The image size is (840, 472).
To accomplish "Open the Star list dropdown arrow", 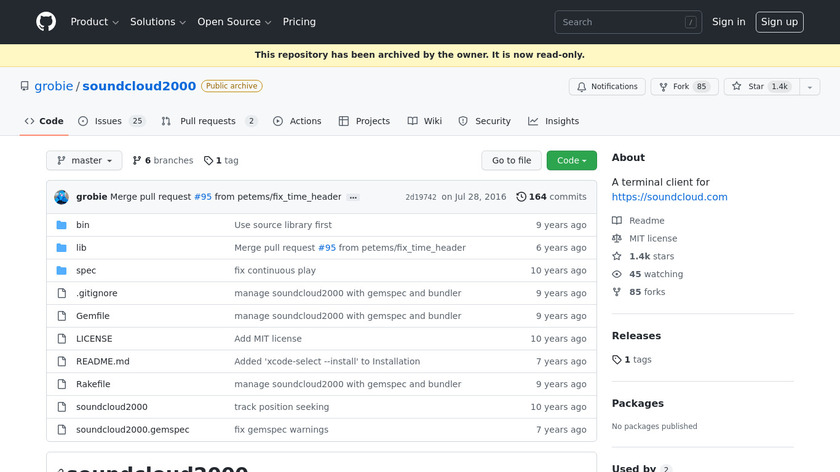I will 806,87.
